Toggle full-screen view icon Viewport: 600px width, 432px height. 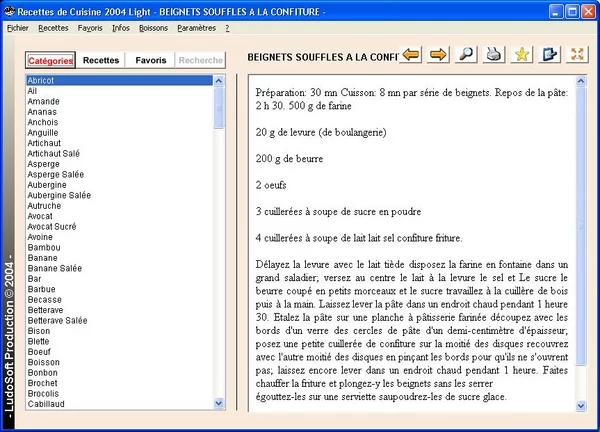click(577, 55)
